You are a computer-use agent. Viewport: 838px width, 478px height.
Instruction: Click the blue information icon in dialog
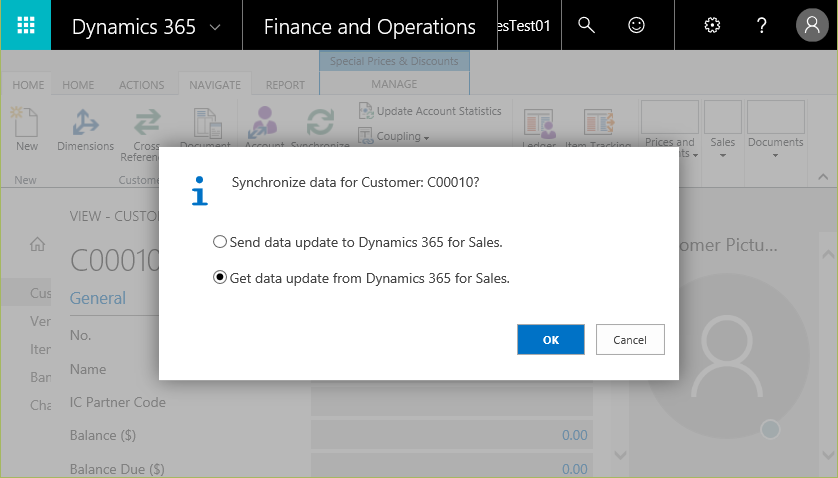(x=199, y=191)
